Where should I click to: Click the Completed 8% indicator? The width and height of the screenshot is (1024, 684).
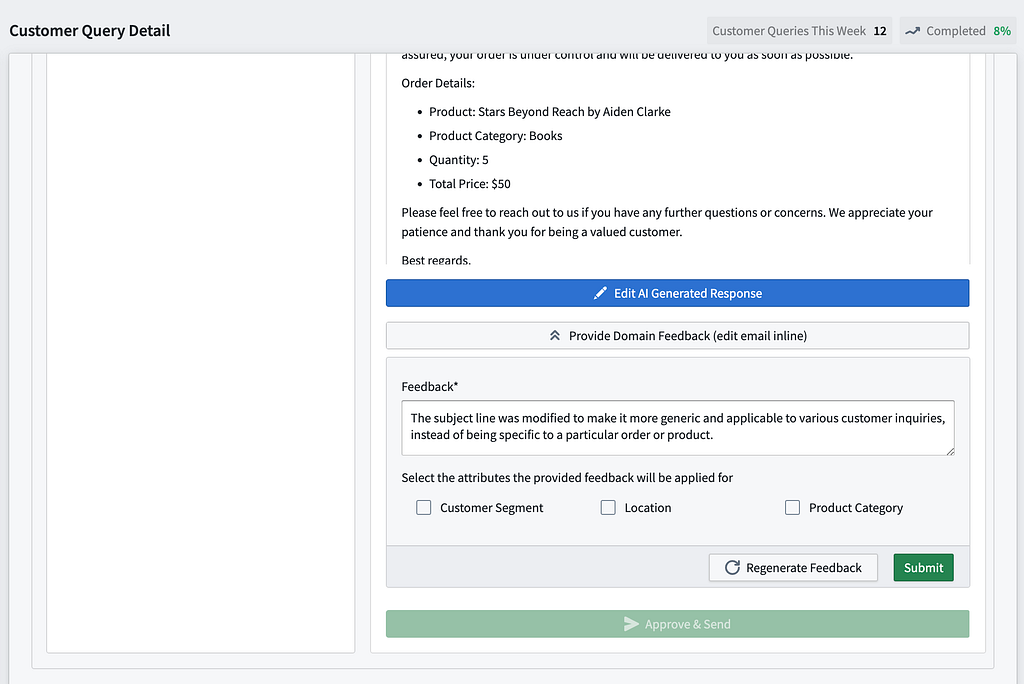click(x=958, y=31)
